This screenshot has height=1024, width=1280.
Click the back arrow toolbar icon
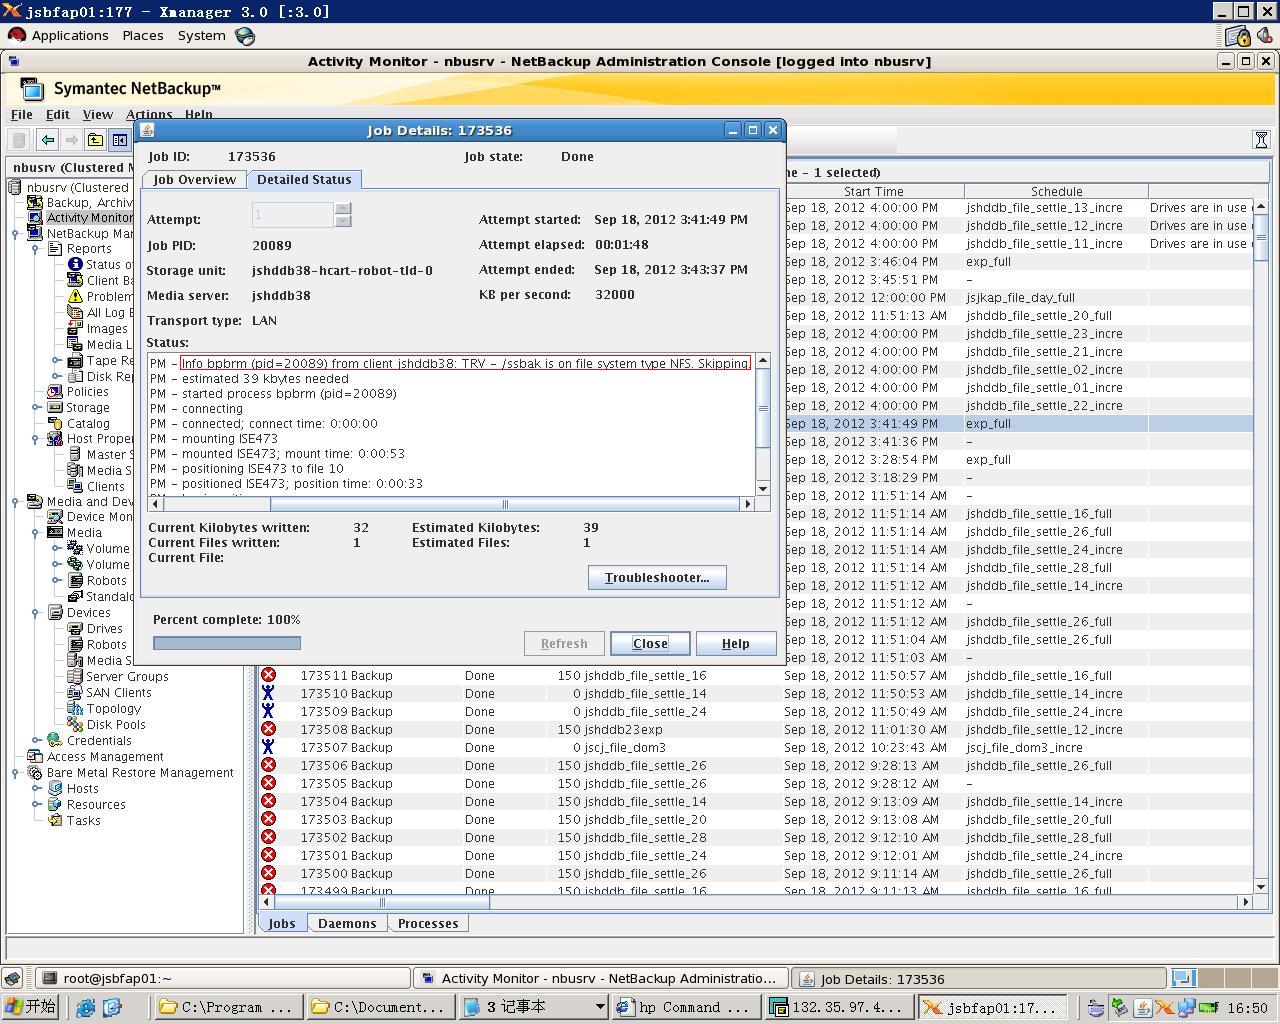[47, 140]
